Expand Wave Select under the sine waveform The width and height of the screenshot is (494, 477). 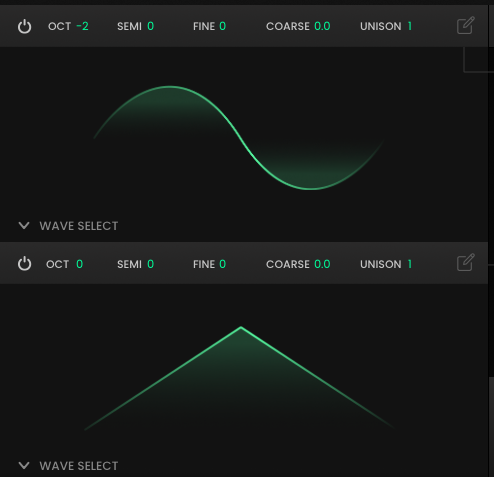point(24,226)
